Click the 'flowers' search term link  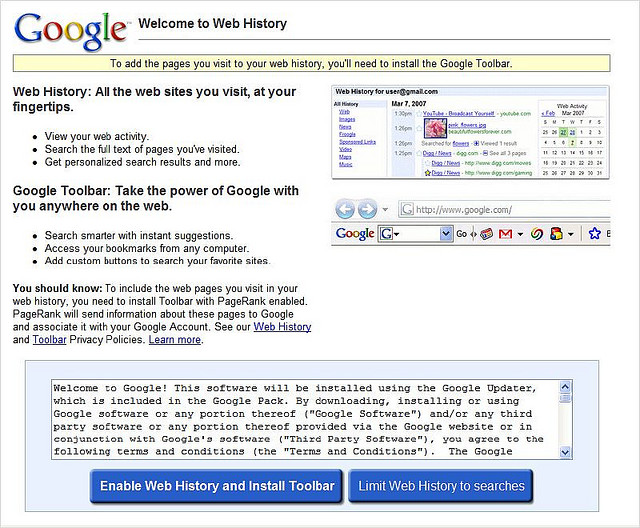click(x=460, y=143)
